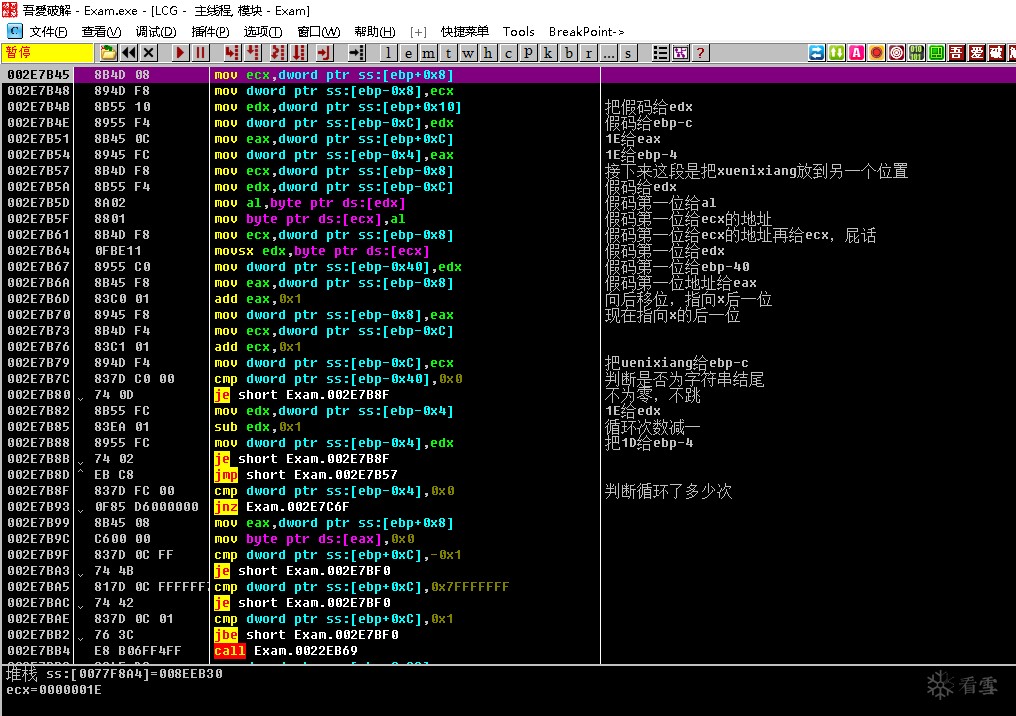Select the call Exam.0022EB69 instruction
The height and width of the screenshot is (716, 1016).
286,651
